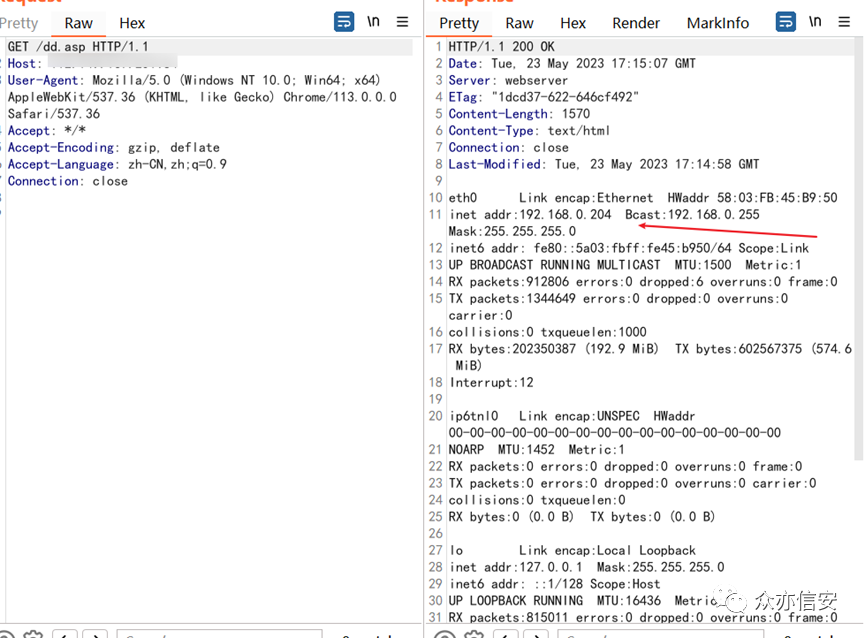Switch to the MarkInfo response tab
The height and width of the screenshot is (638, 865).
717,23
